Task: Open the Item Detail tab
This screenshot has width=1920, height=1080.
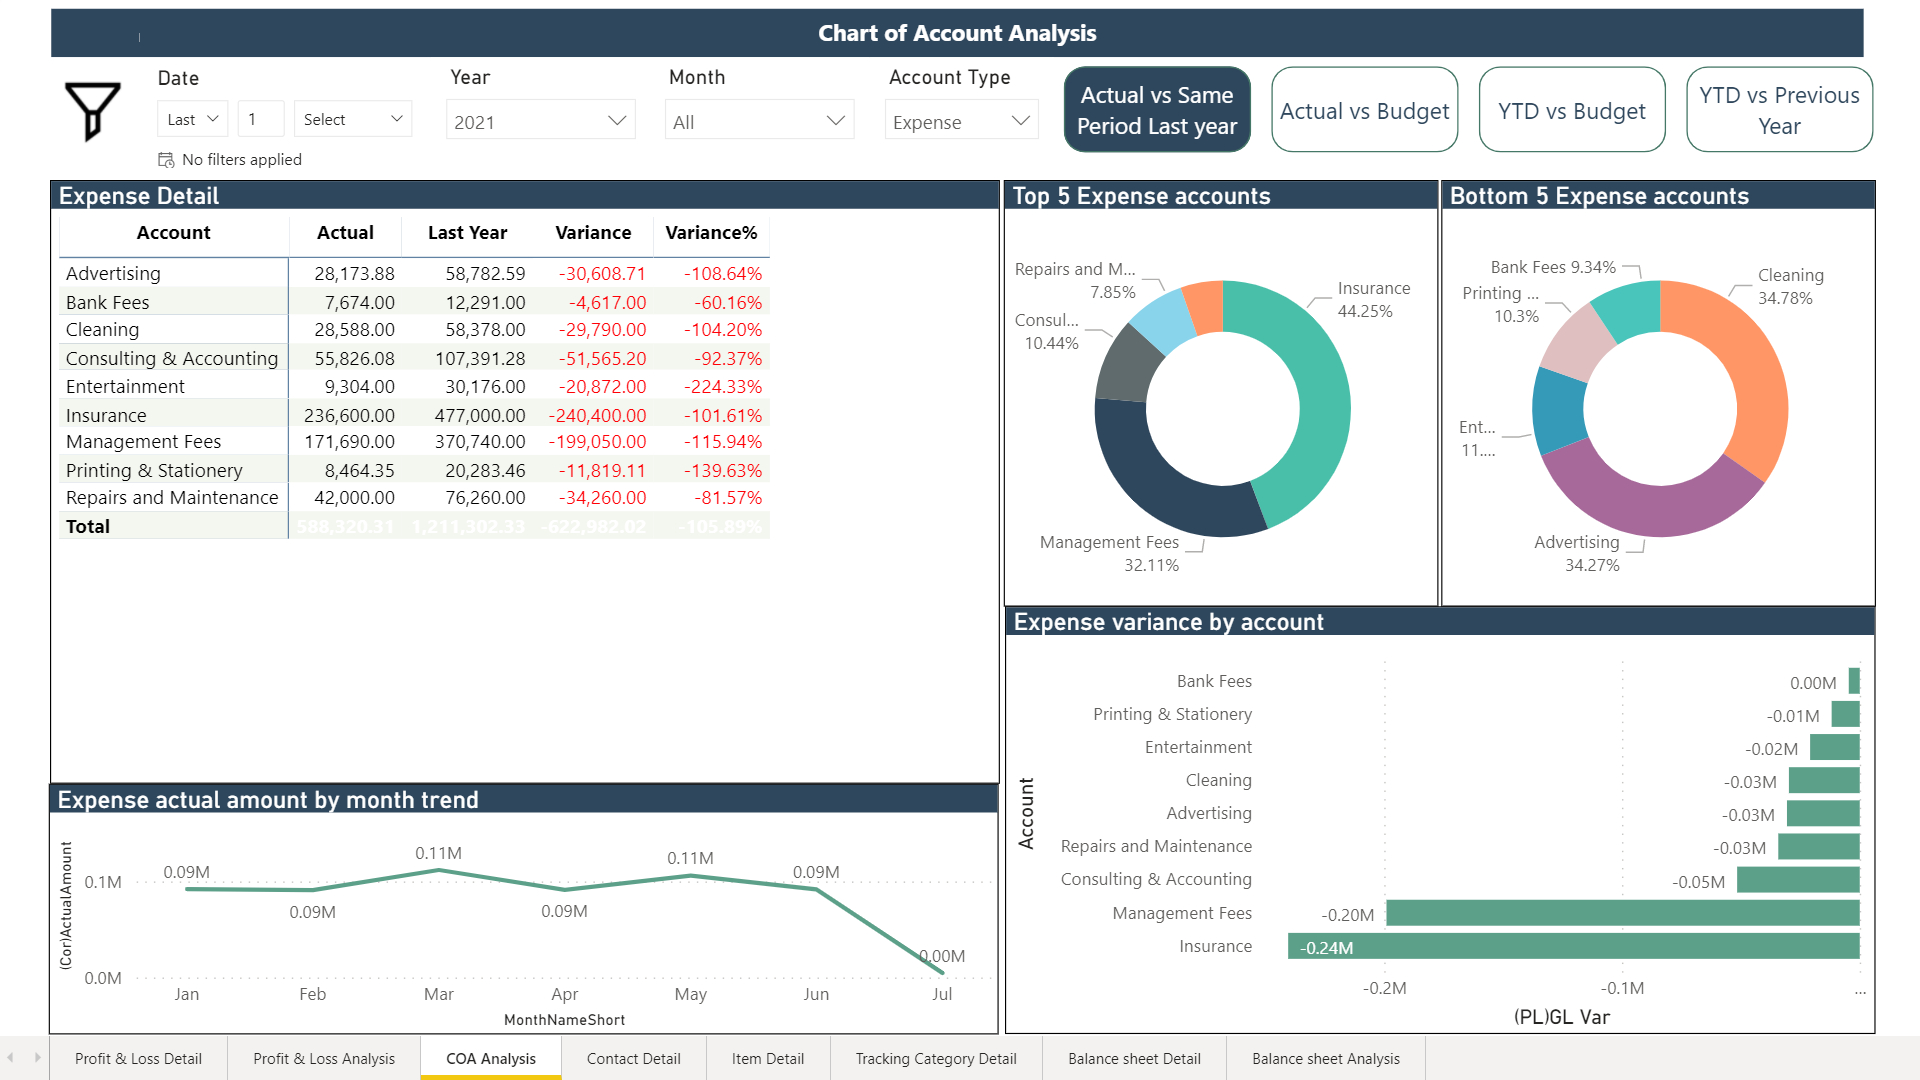Action: (x=768, y=1058)
